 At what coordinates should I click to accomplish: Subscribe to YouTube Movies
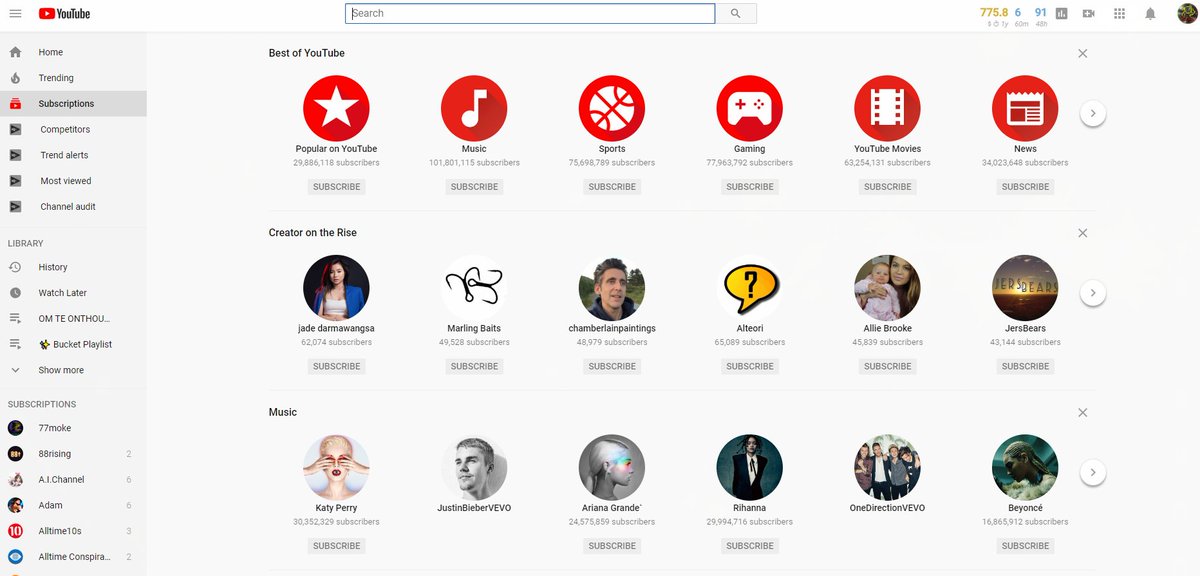[888, 187]
